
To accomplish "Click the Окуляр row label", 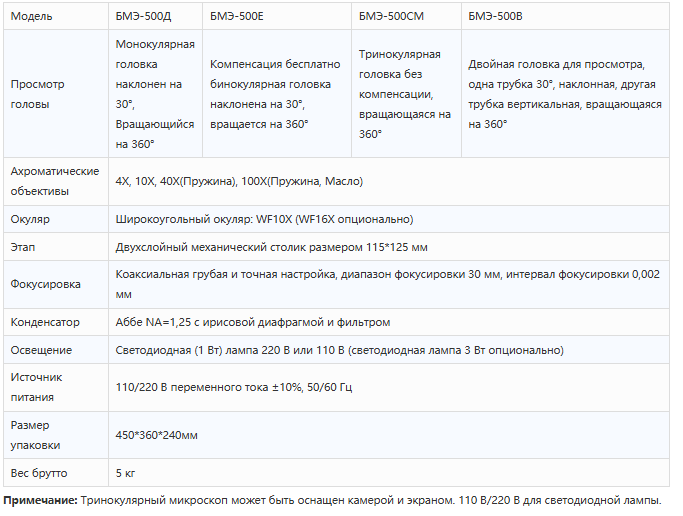I will point(56,219).
